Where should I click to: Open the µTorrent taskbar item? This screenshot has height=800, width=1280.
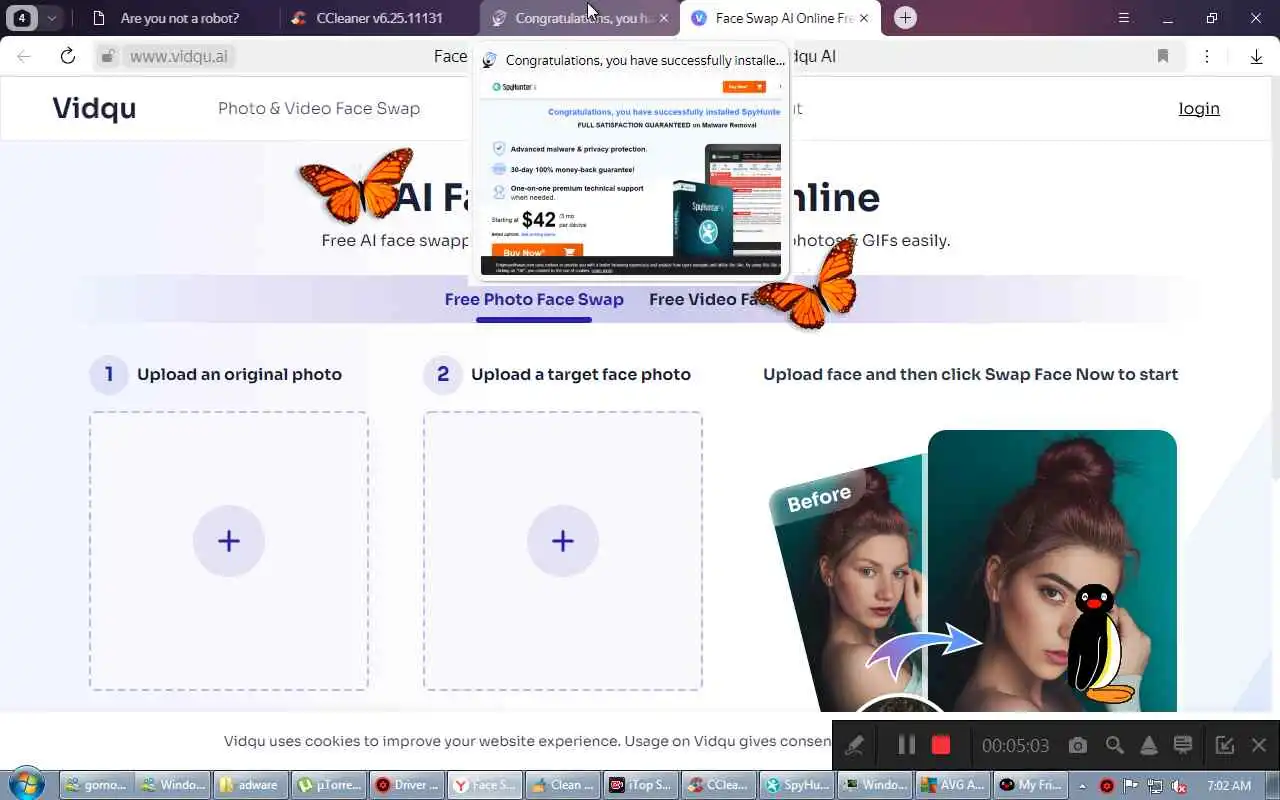tap(328, 785)
